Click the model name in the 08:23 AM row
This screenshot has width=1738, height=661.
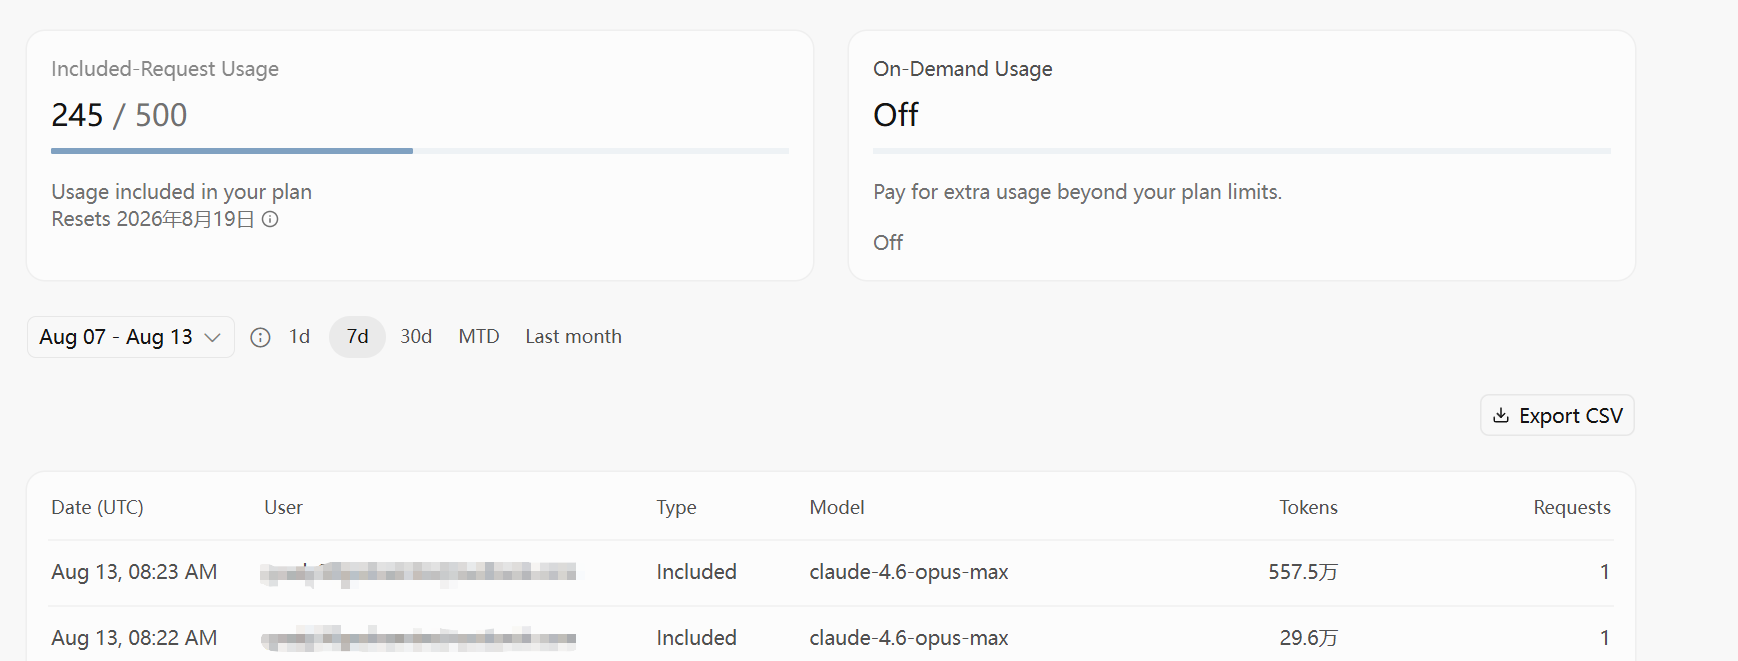[909, 572]
